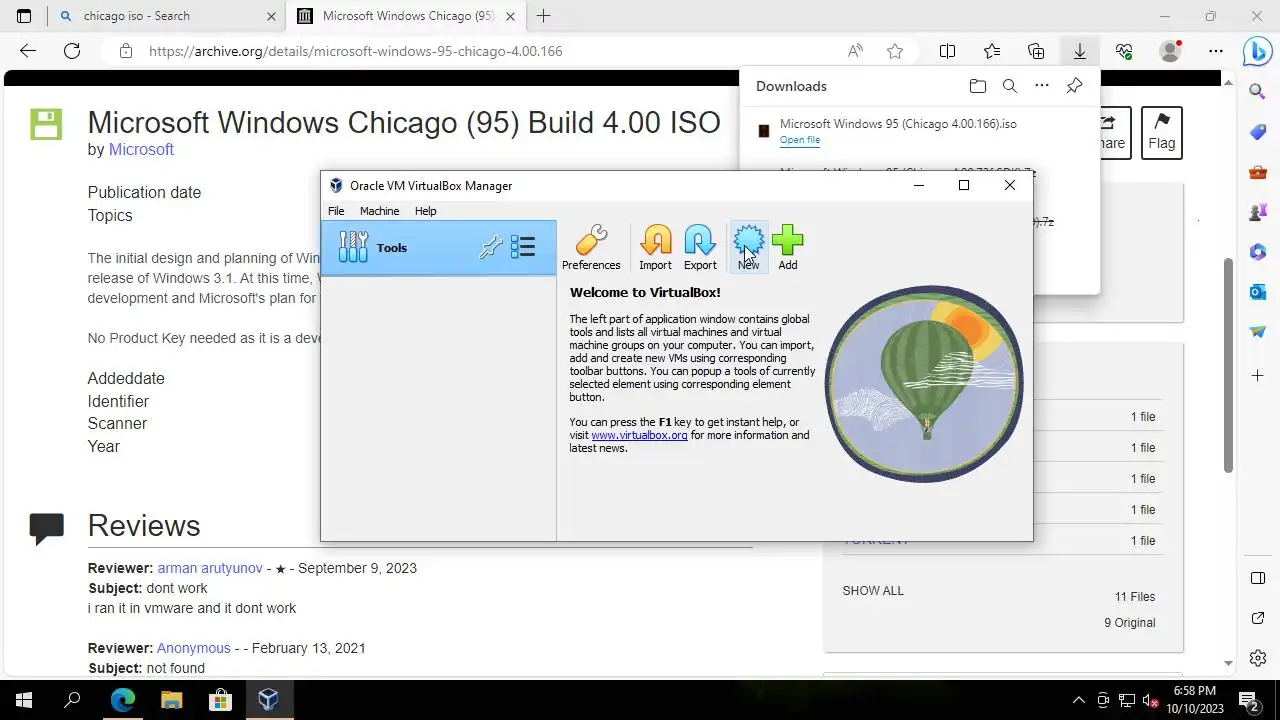Select the Tools item in VirtualBox sidebar

(439, 247)
